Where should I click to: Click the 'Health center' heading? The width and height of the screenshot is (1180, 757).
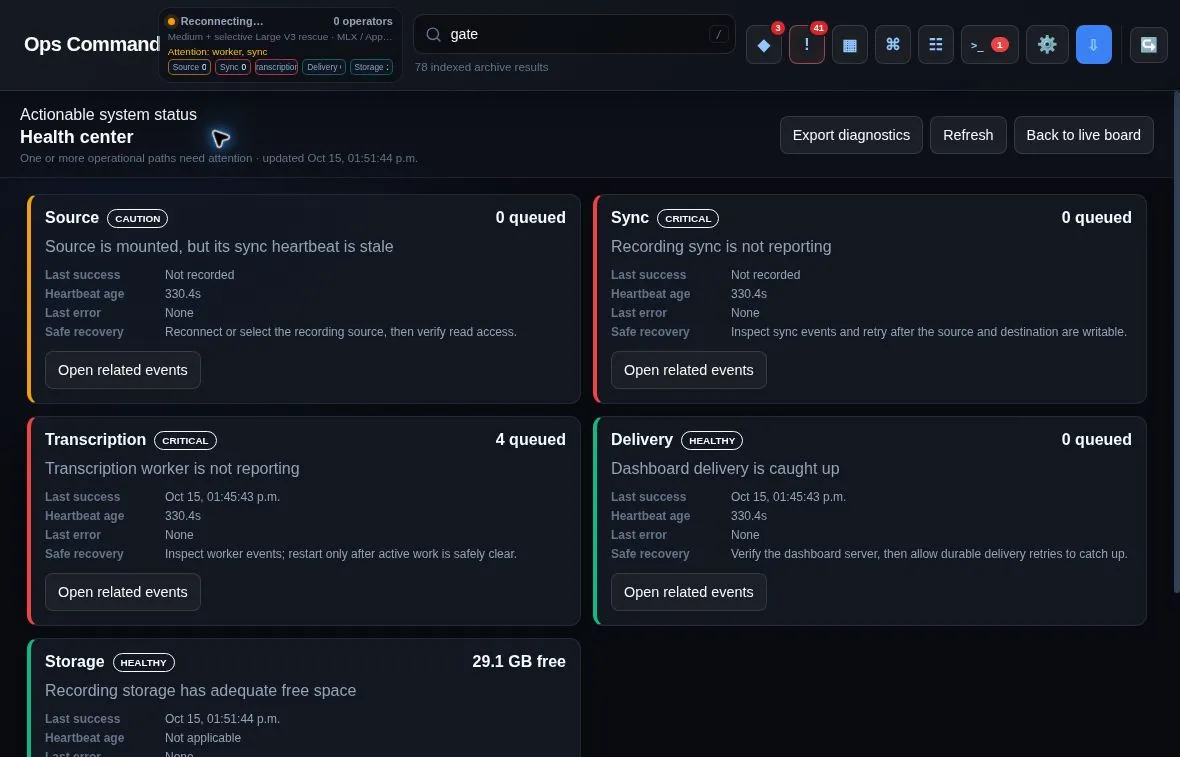coord(77,137)
